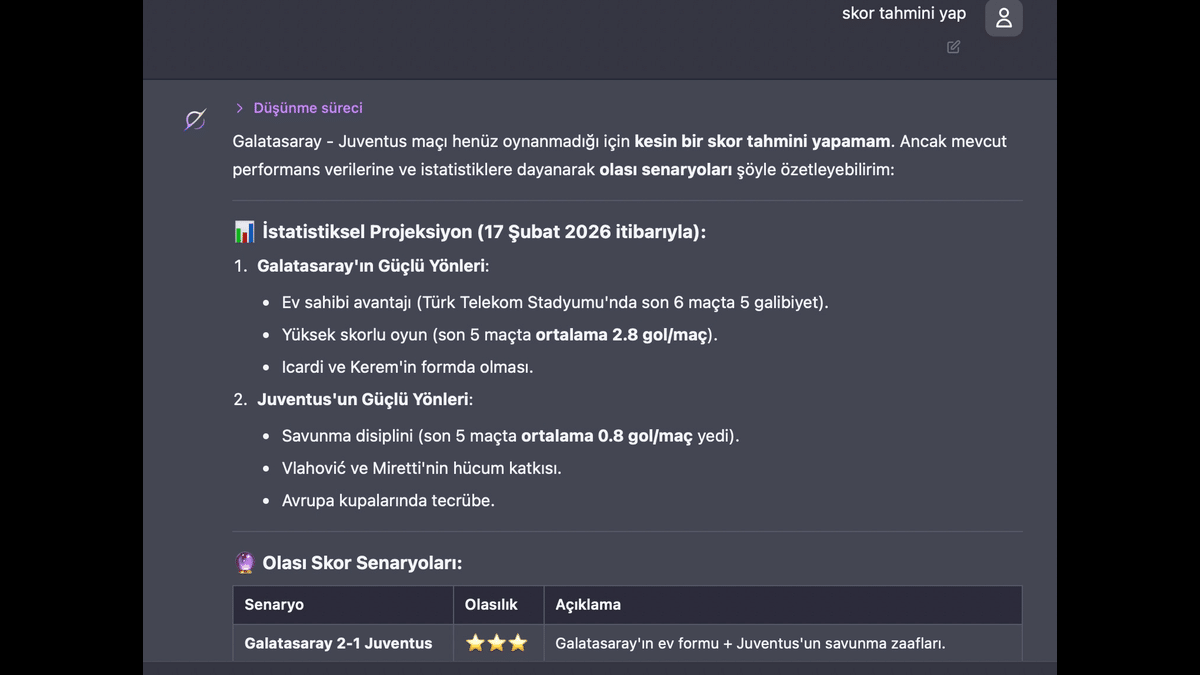Click "Juventus'un Güçlü Yönleri" list heading
The image size is (1200, 675).
coord(363,399)
